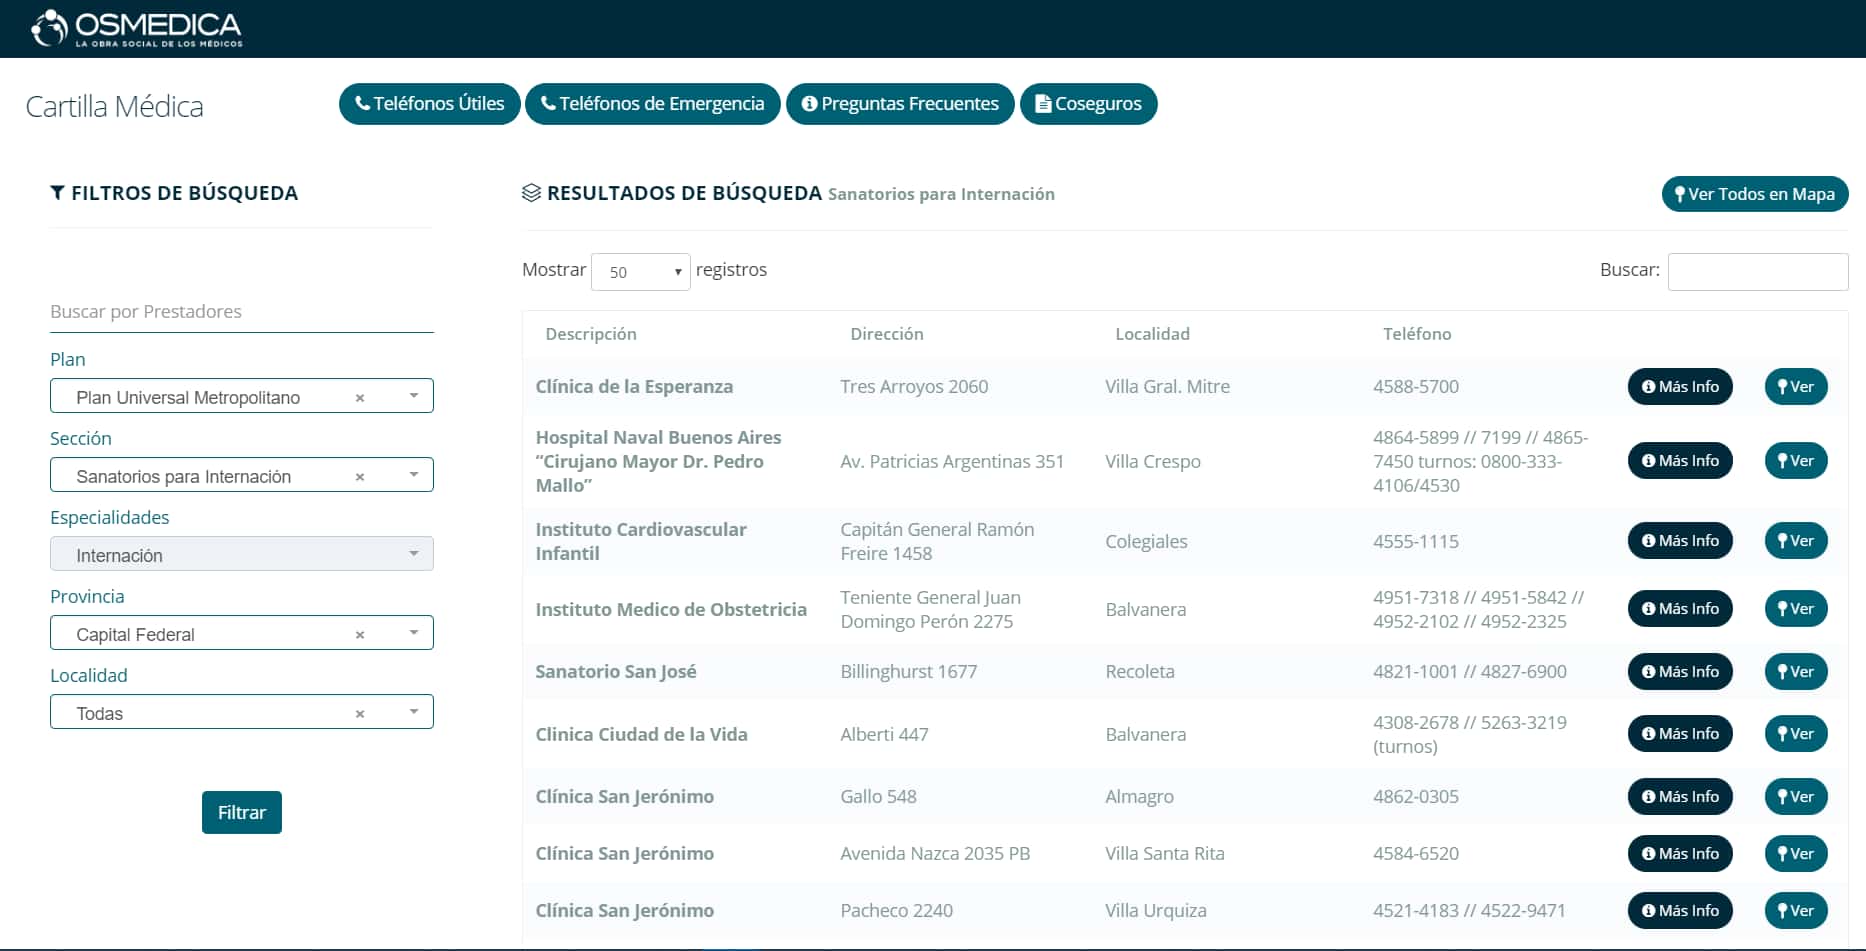Click the map pin icon on Ver Todos en Mapa
Viewport: 1866px width, 951px height.
coord(1679,194)
